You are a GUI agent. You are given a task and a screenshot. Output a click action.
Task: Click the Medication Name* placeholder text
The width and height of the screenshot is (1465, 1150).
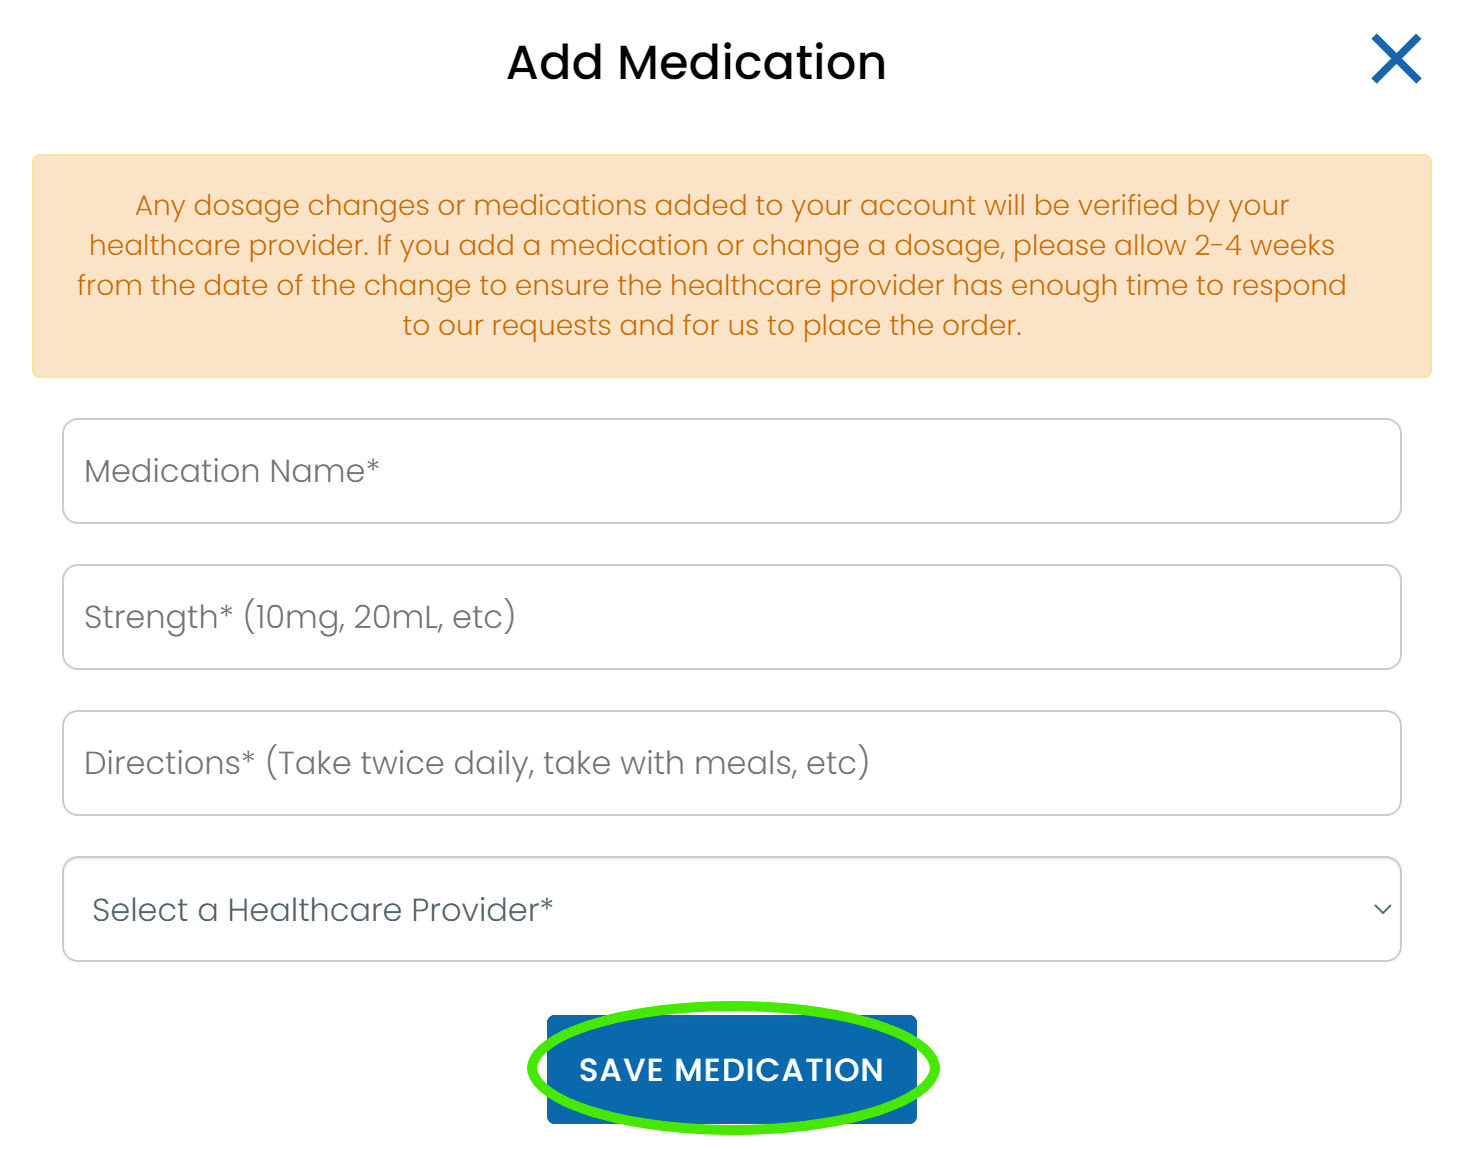(232, 471)
